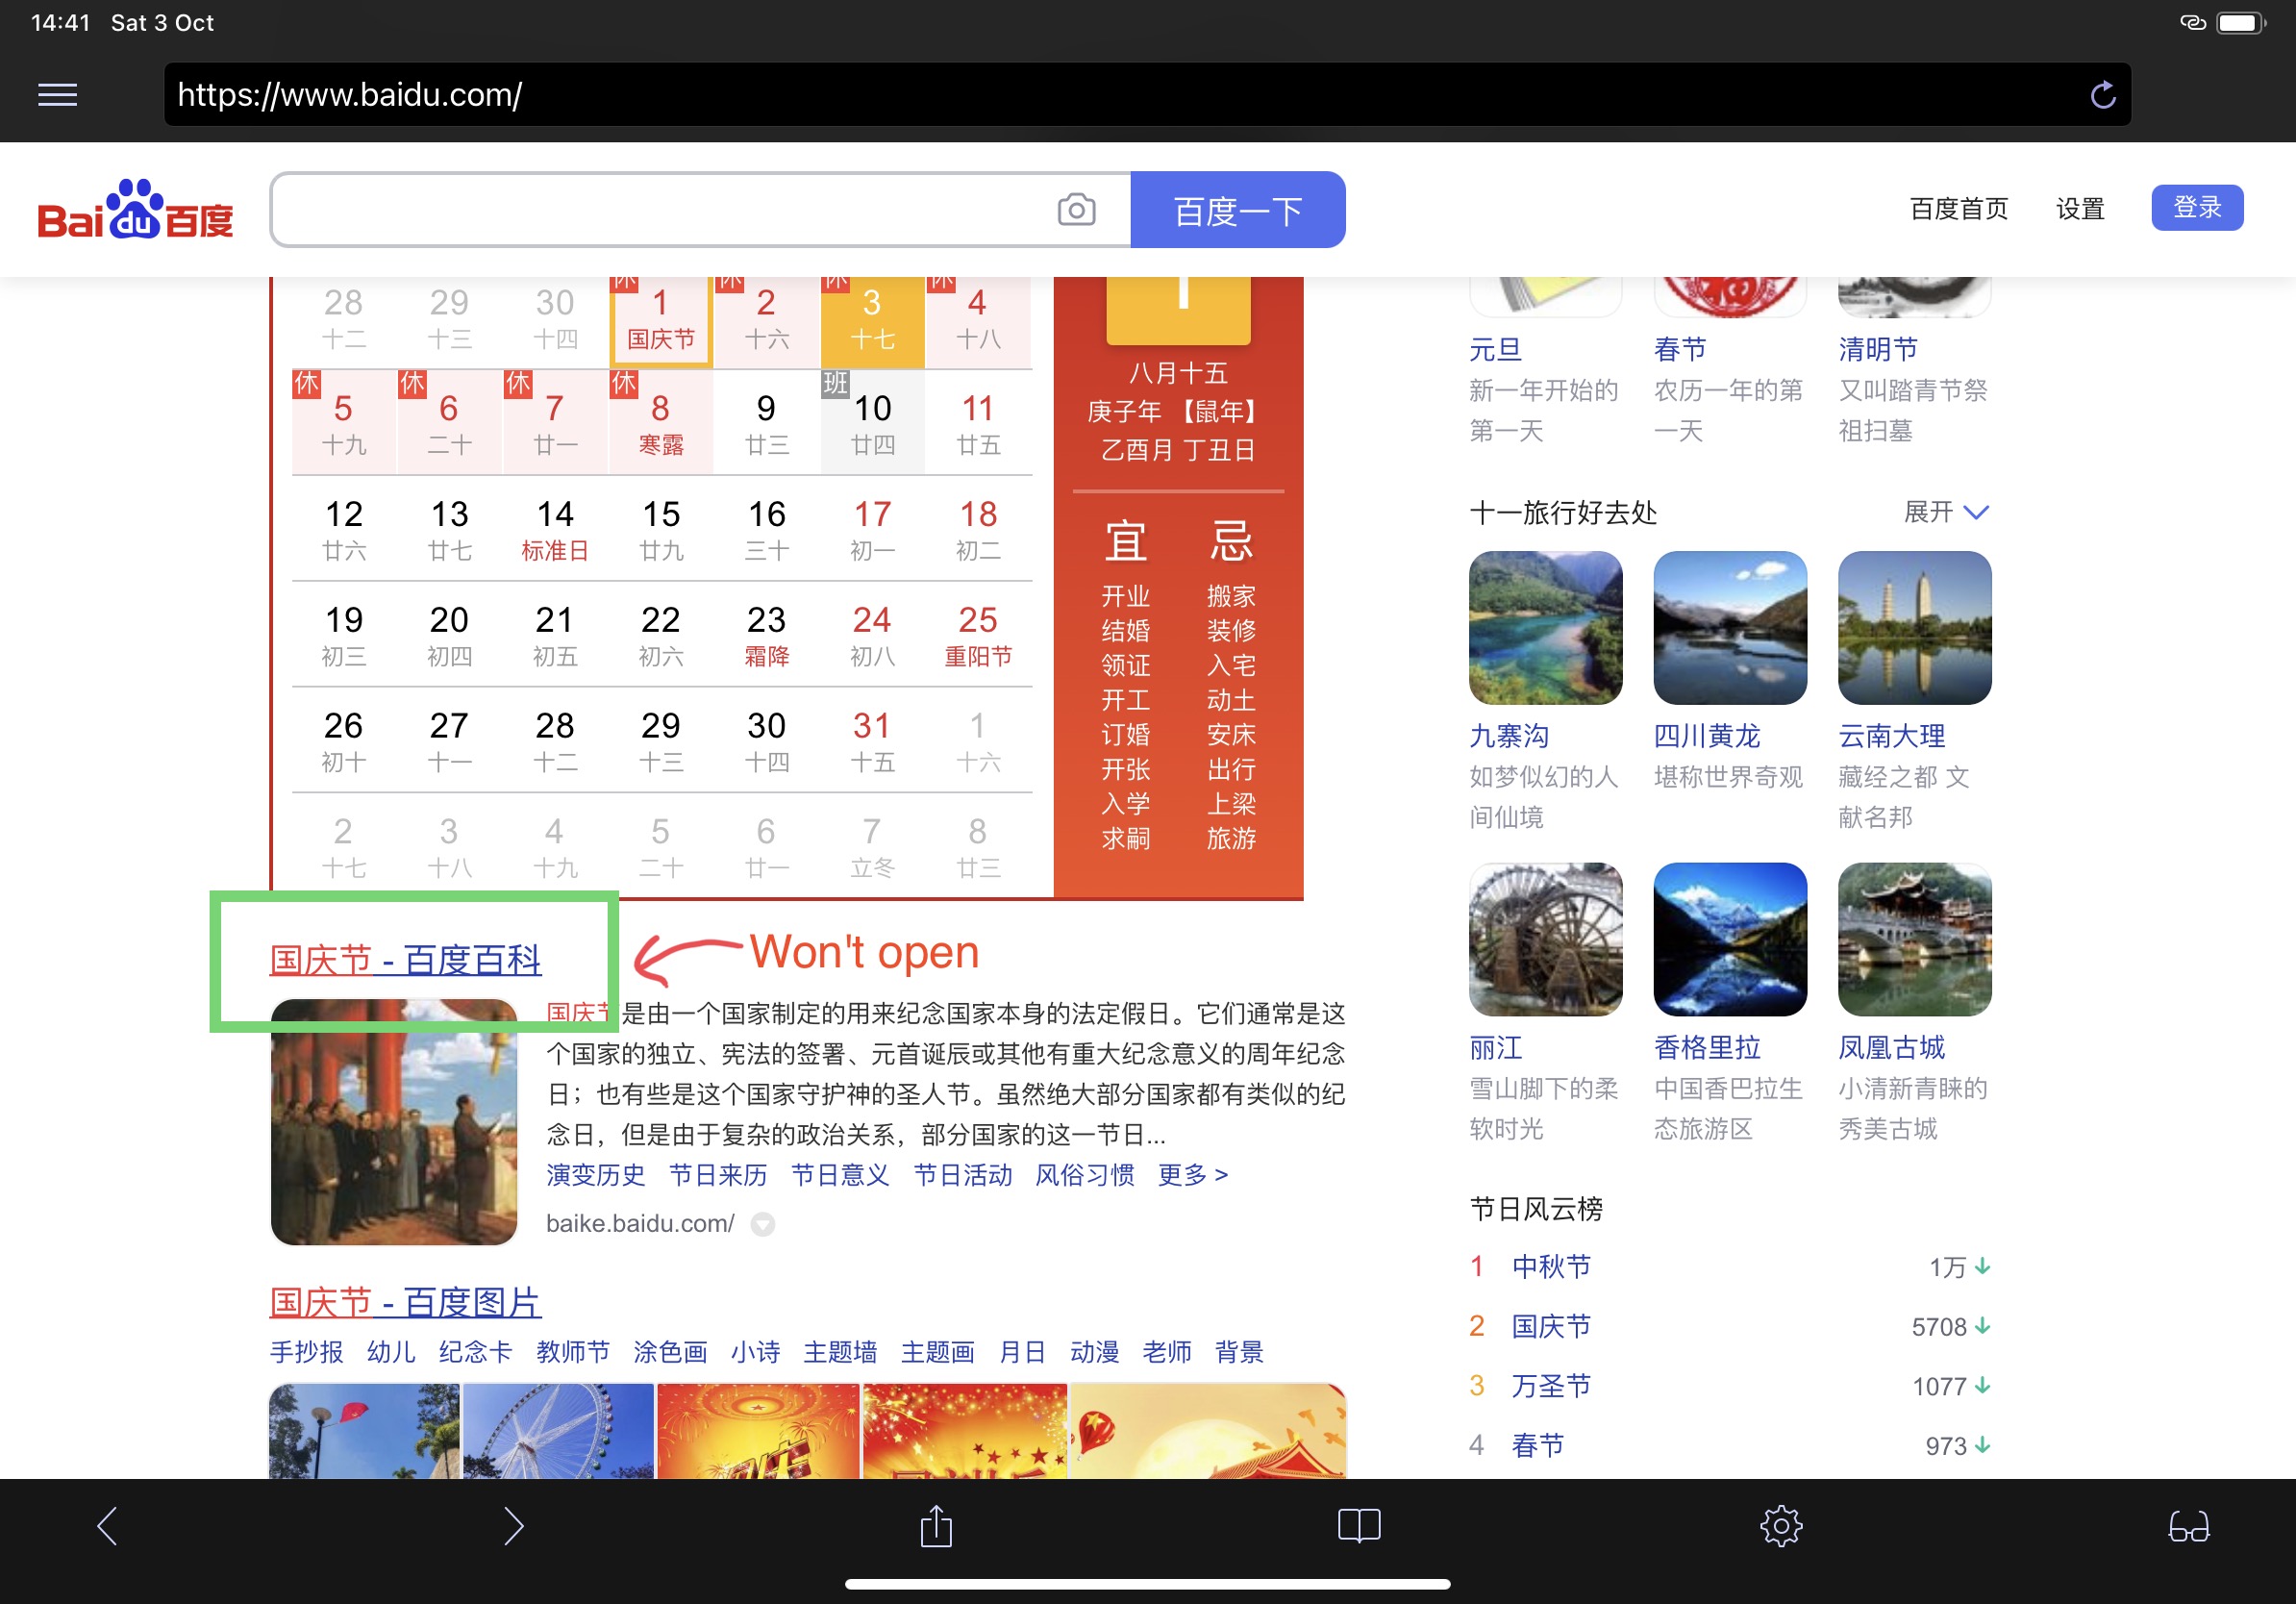This screenshot has height=1604, width=2296.
Task: Open 万圣节 in 节日风云榜
Action: (x=1551, y=1386)
